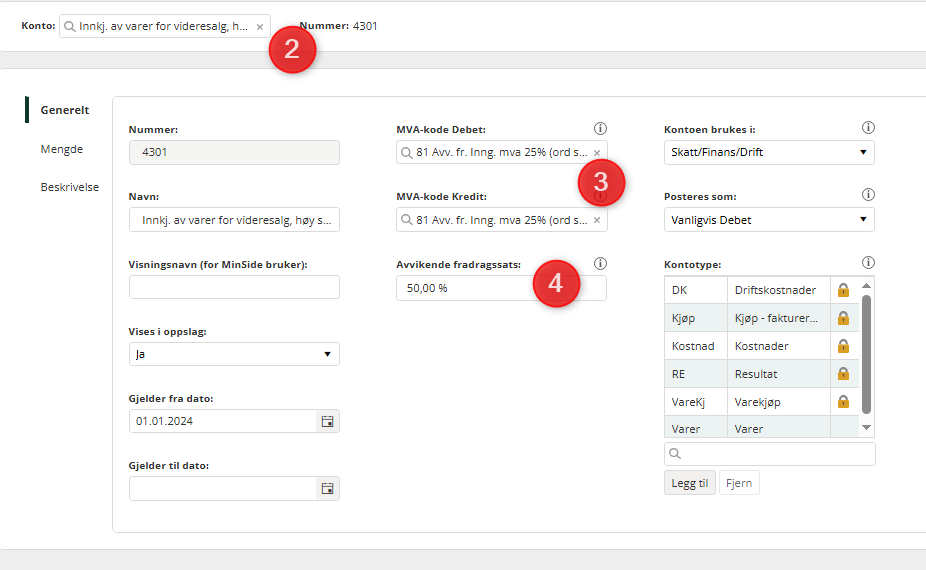Screen dimensions: 926x570
Task: Click the info icon beside Posteres som
Action: [x=868, y=194]
